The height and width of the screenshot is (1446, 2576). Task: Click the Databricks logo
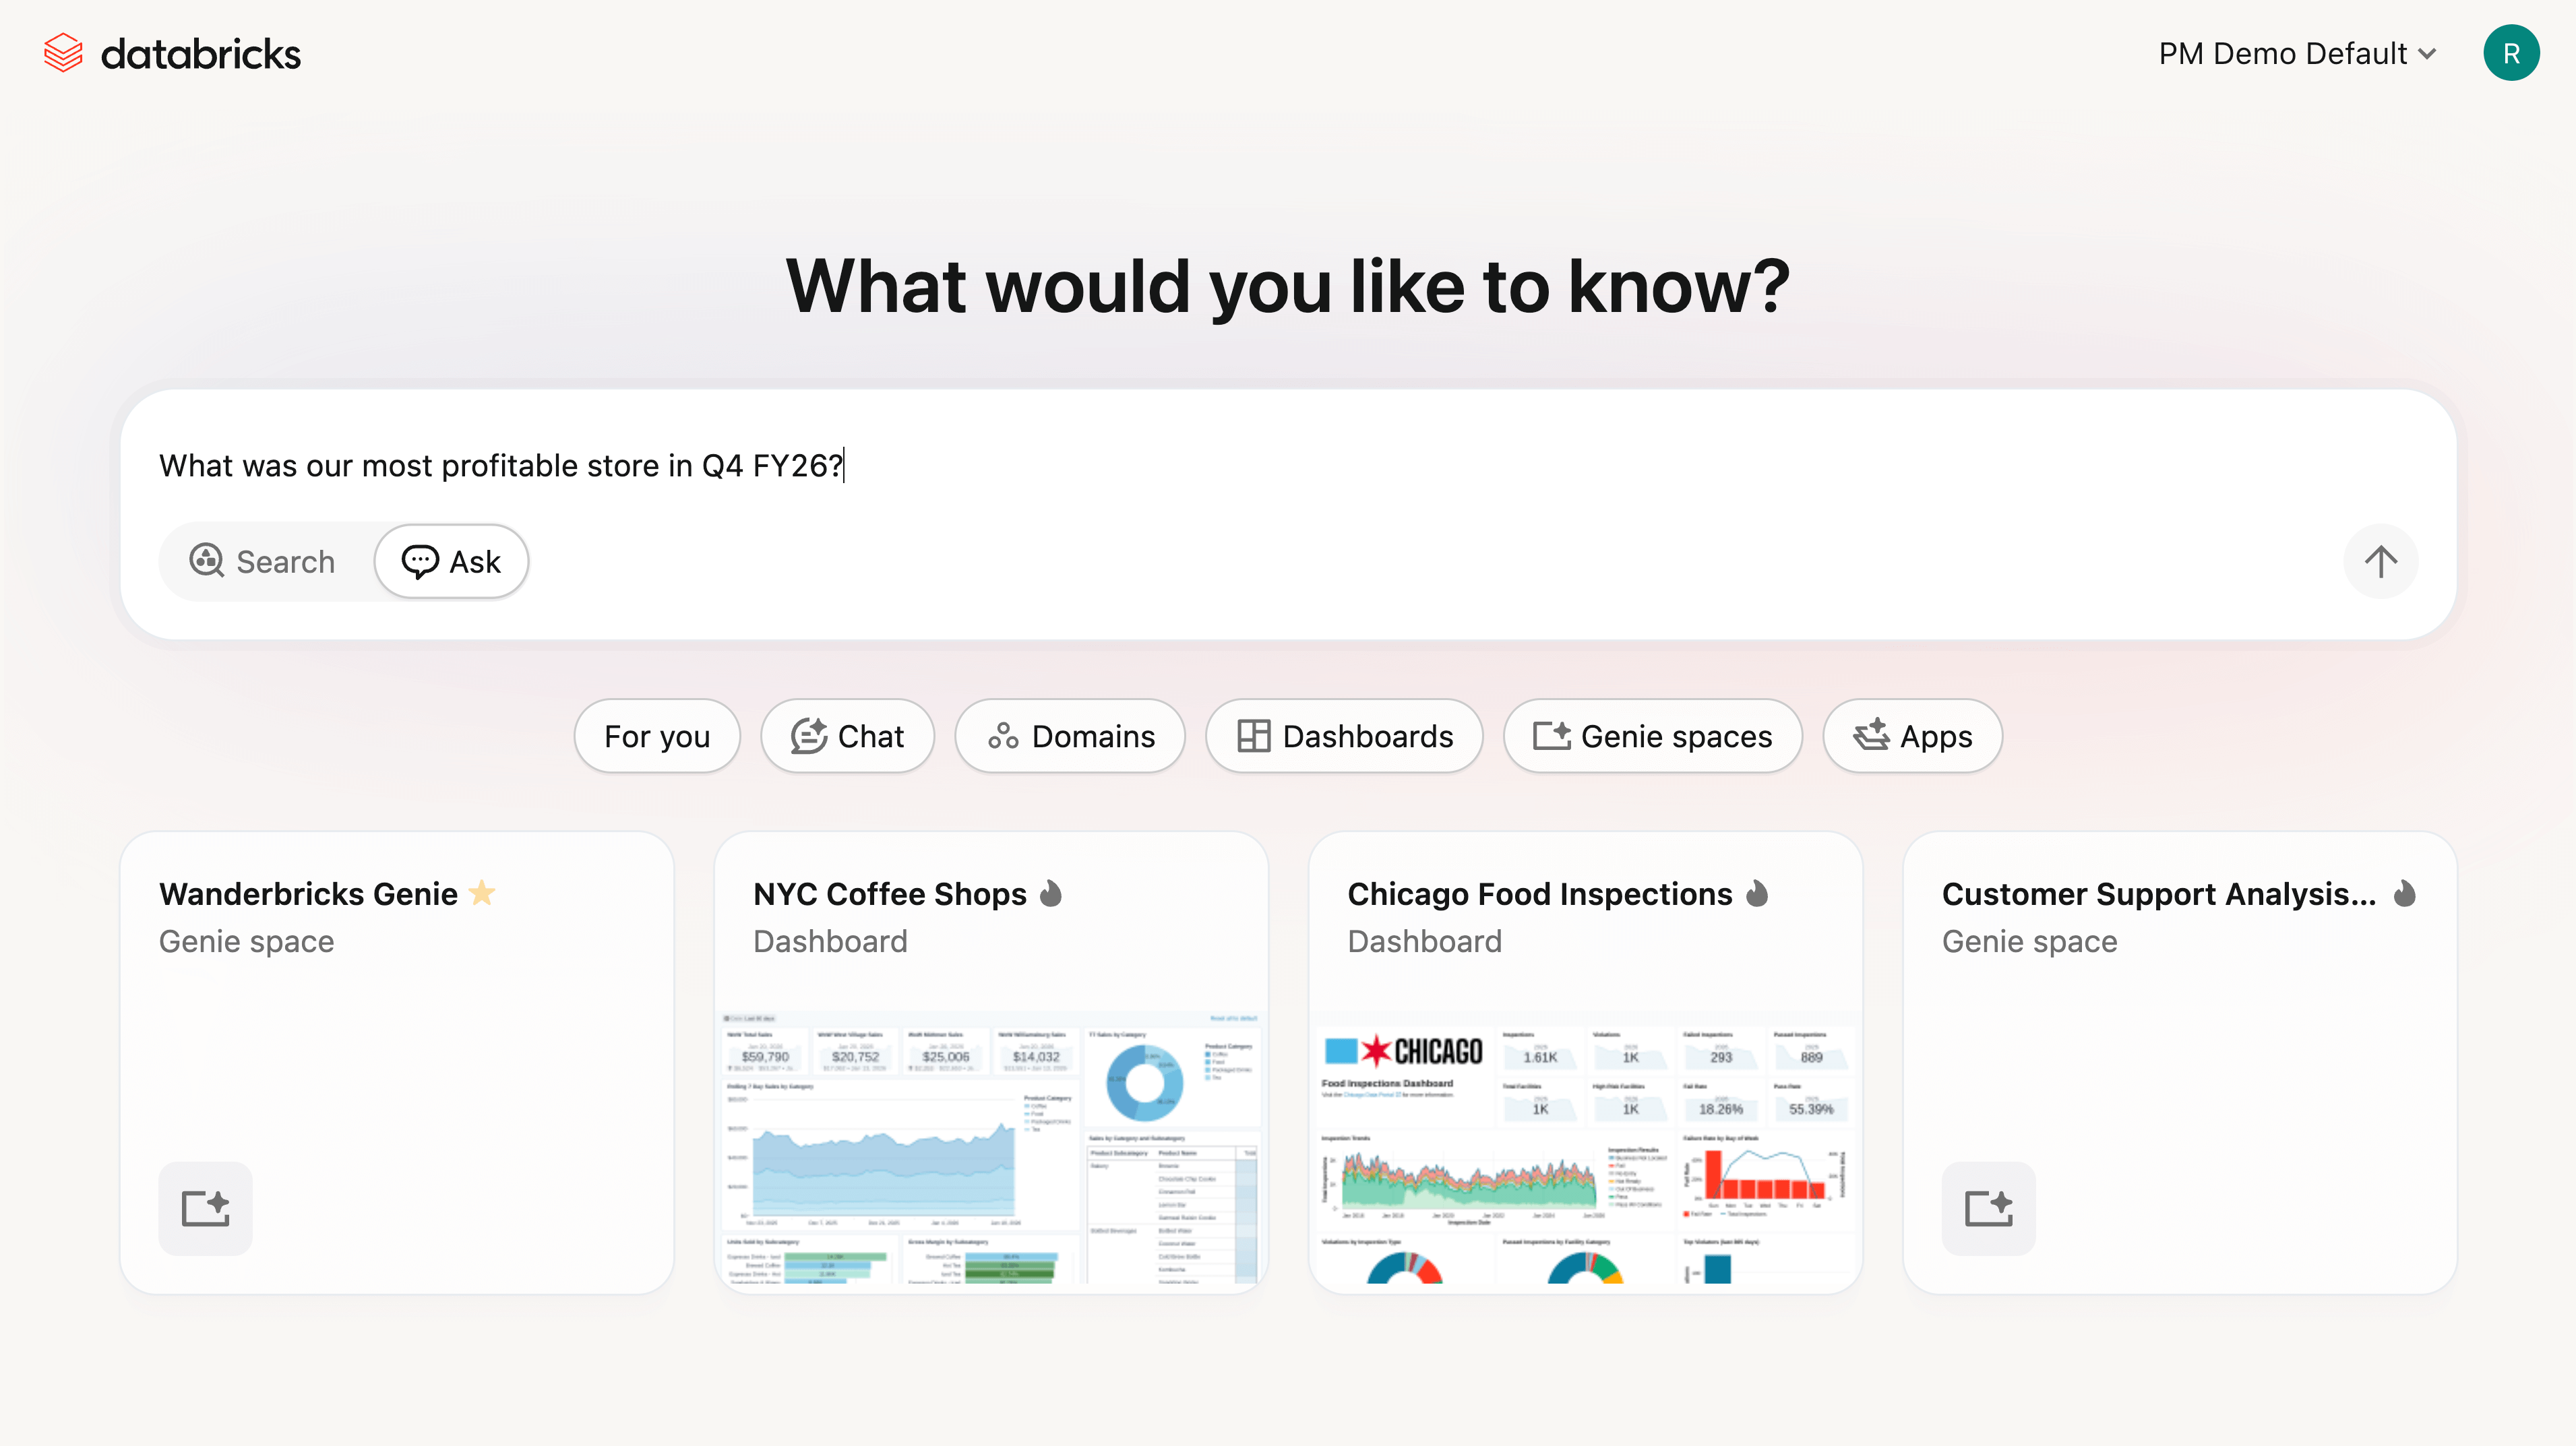click(x=171, y=52)
